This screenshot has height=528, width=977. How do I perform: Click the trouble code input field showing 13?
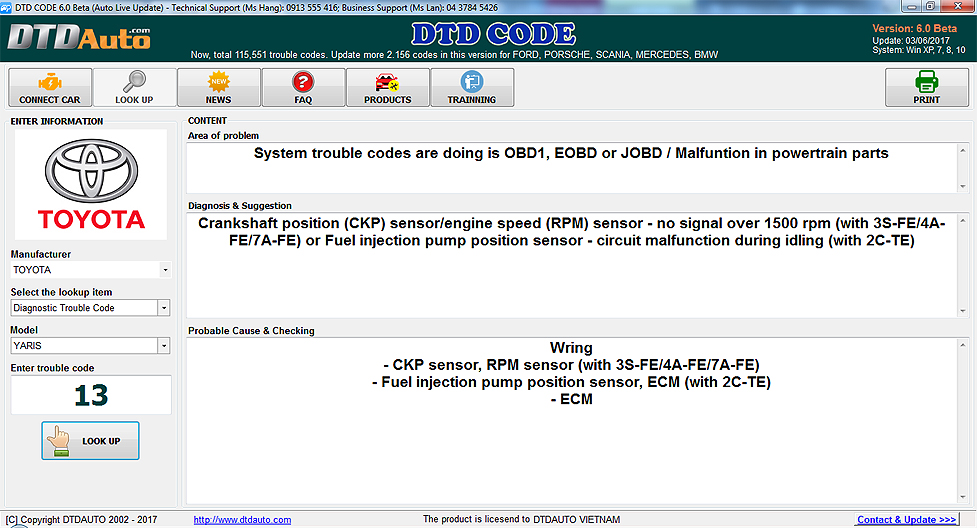(91, 395)
